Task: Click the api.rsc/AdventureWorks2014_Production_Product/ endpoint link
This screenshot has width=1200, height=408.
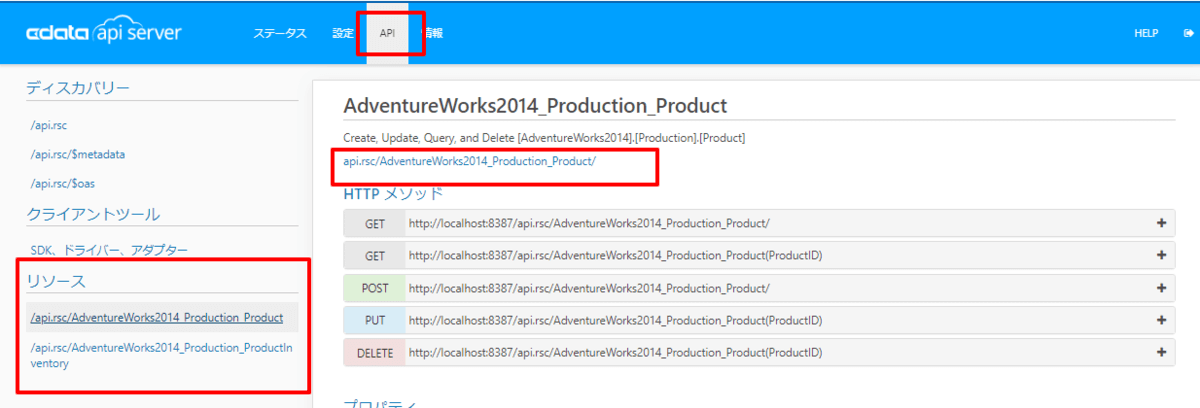Action: pos(469,160)
